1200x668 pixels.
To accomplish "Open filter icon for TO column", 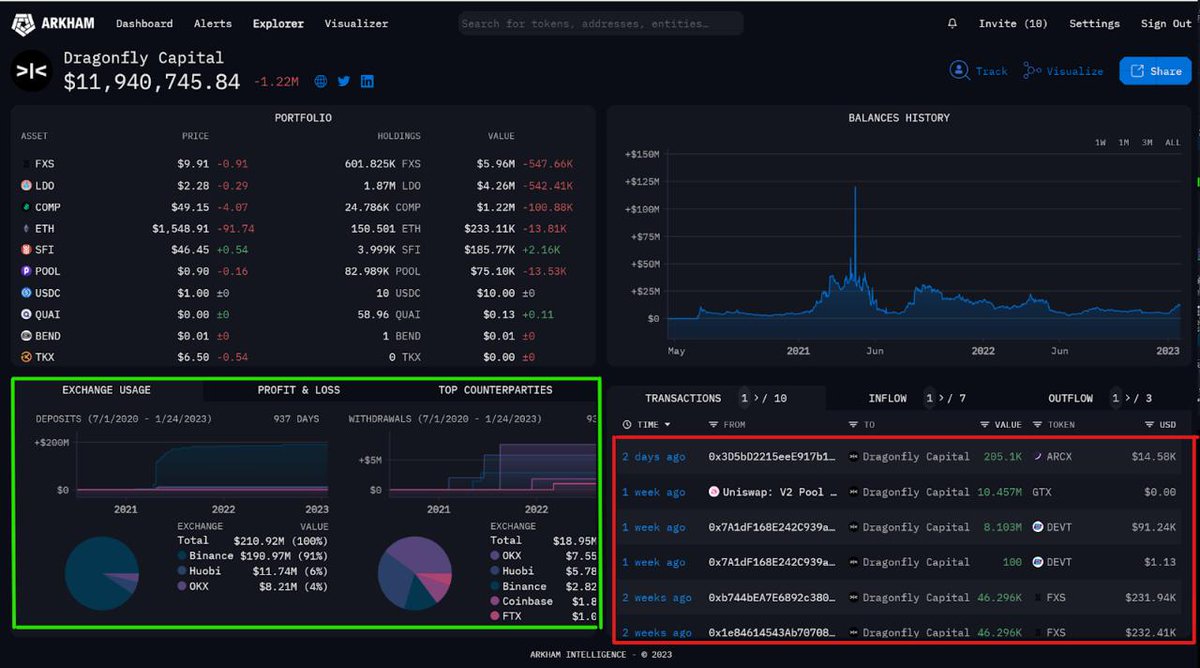I will click(x=854, y=425).
